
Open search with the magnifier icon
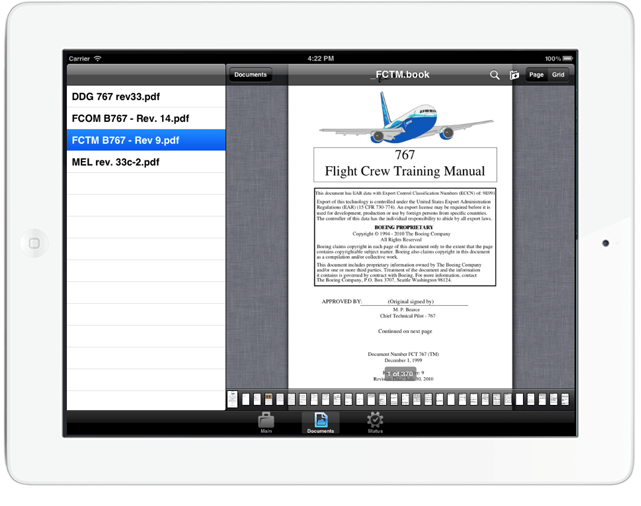tap(494, 75)
